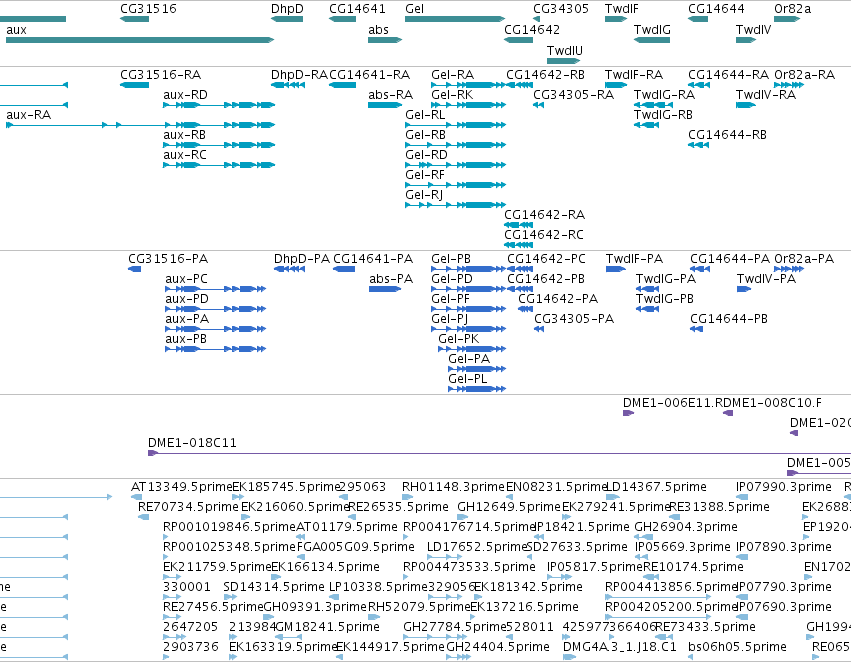Select the CG31516-RA transcript
851x662 pixels.
(x=134, y=85)
